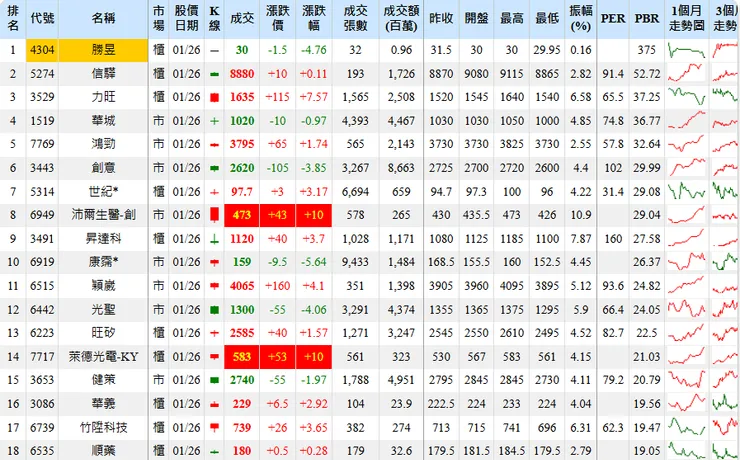The width and height of the screenshot is (740, 460).
Task: Open stock link 沛爾生醫-創
Action: [103, 215]
